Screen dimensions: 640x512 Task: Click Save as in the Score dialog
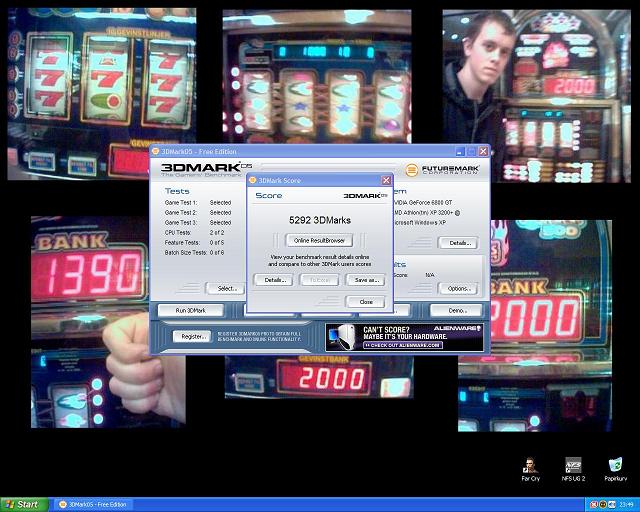(366, 280)
